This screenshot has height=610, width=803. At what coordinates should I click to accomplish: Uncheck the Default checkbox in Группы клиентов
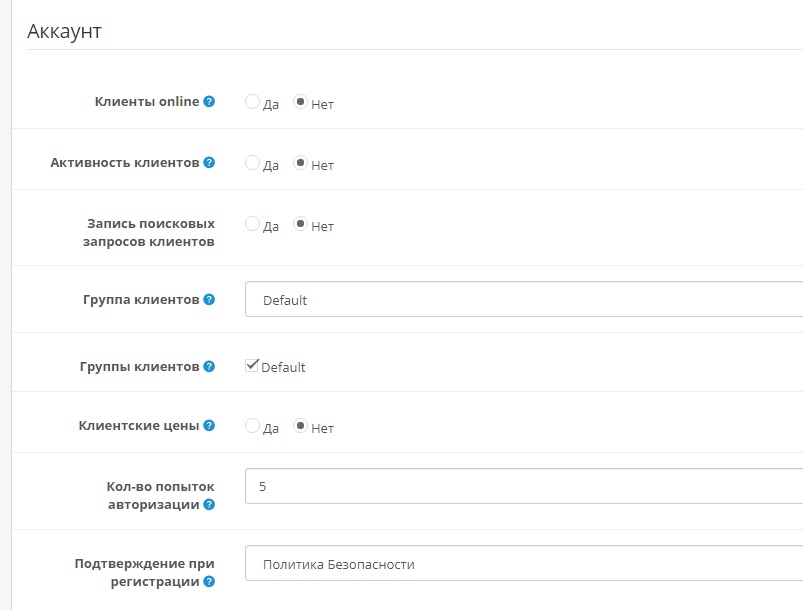tap(252, 366)
